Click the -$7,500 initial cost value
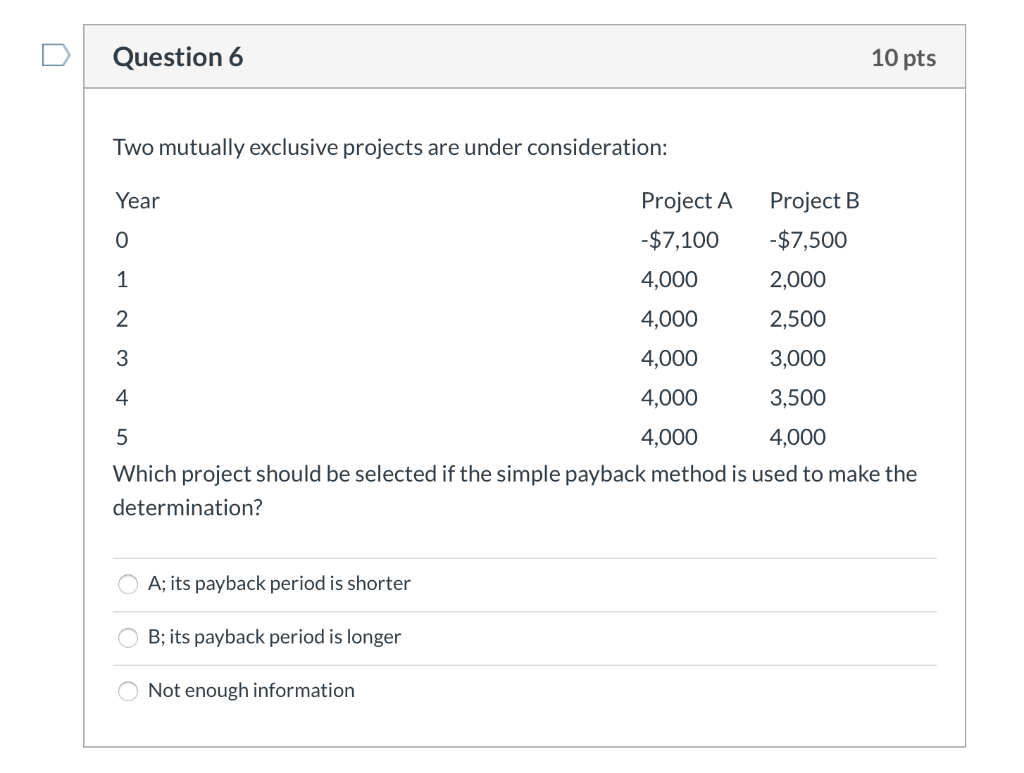Image resolution: width=1024 pixels, height=773 pixels. click(808, 239)
